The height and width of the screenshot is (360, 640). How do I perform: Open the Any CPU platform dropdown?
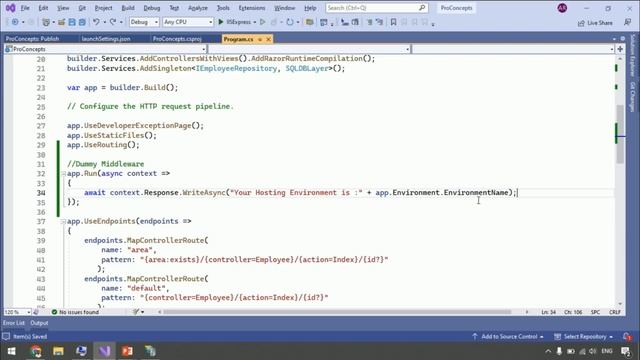pos(188,22)
